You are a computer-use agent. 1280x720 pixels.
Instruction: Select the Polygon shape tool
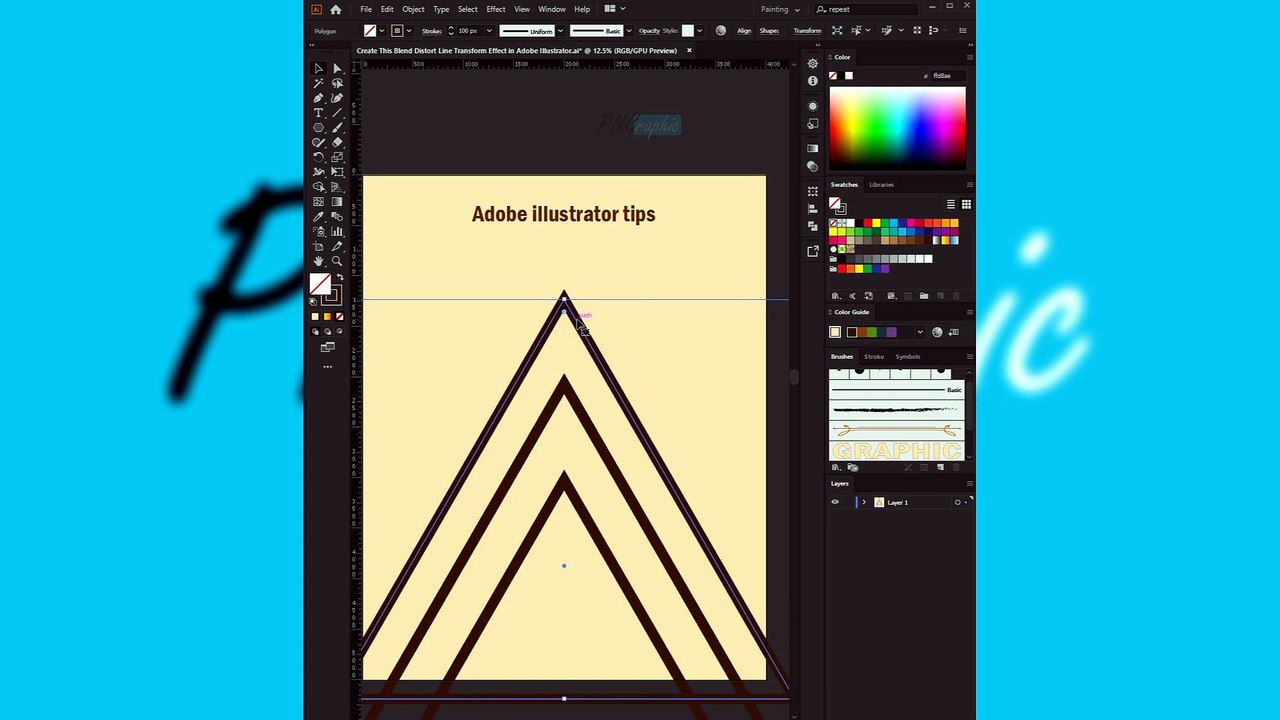click(318, 128)
